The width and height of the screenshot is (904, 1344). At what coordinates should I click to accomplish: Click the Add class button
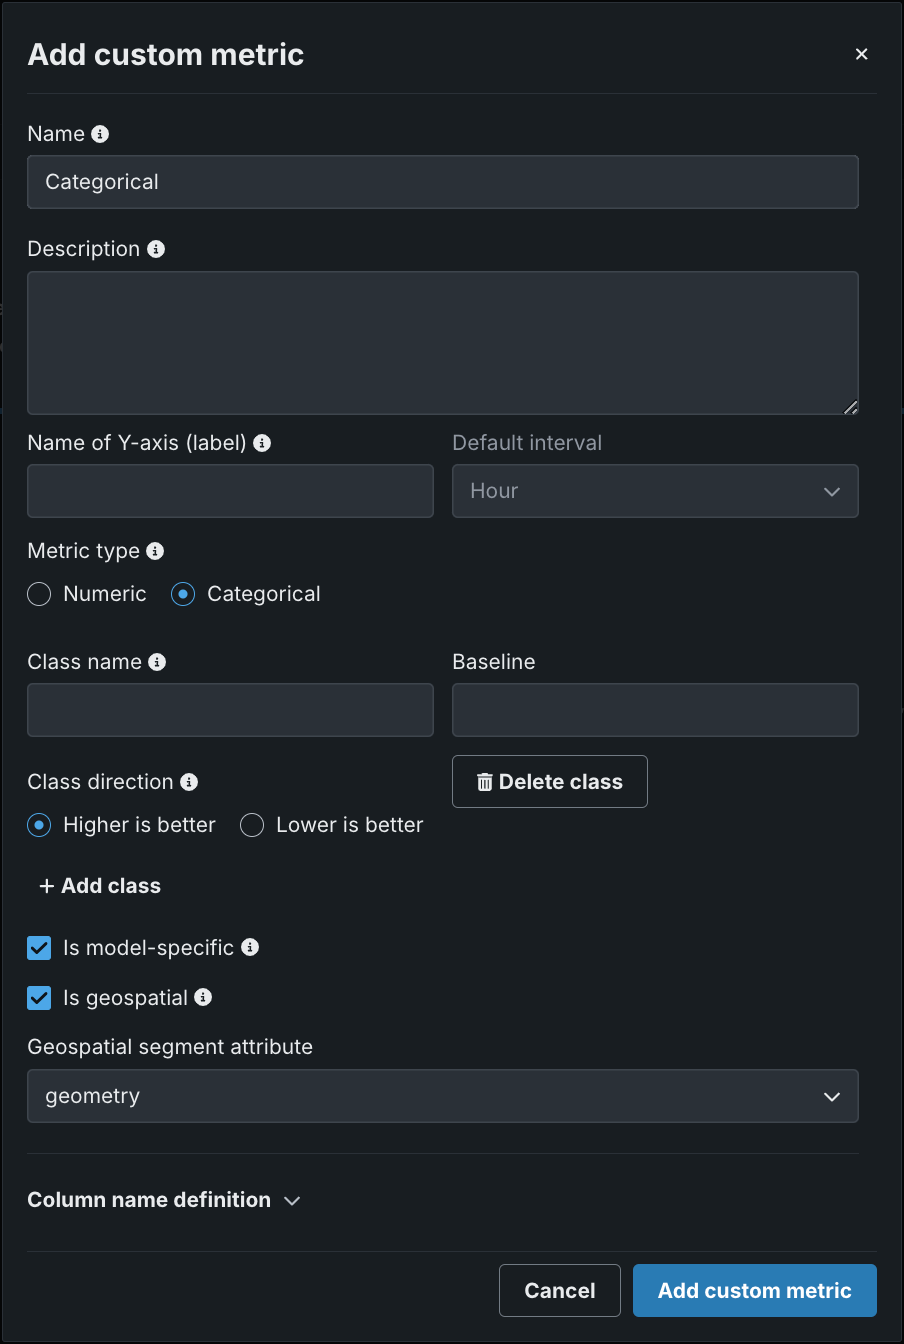[100, 886]
